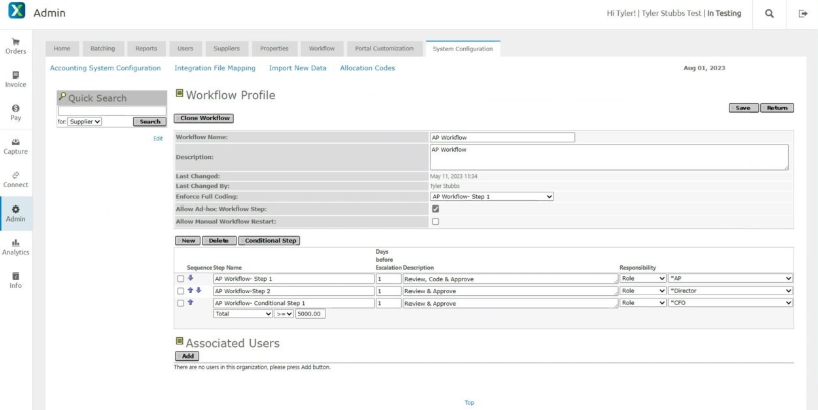Go to the Pay sidebar icon
818x410 pixels.
[x=15, y=112]
